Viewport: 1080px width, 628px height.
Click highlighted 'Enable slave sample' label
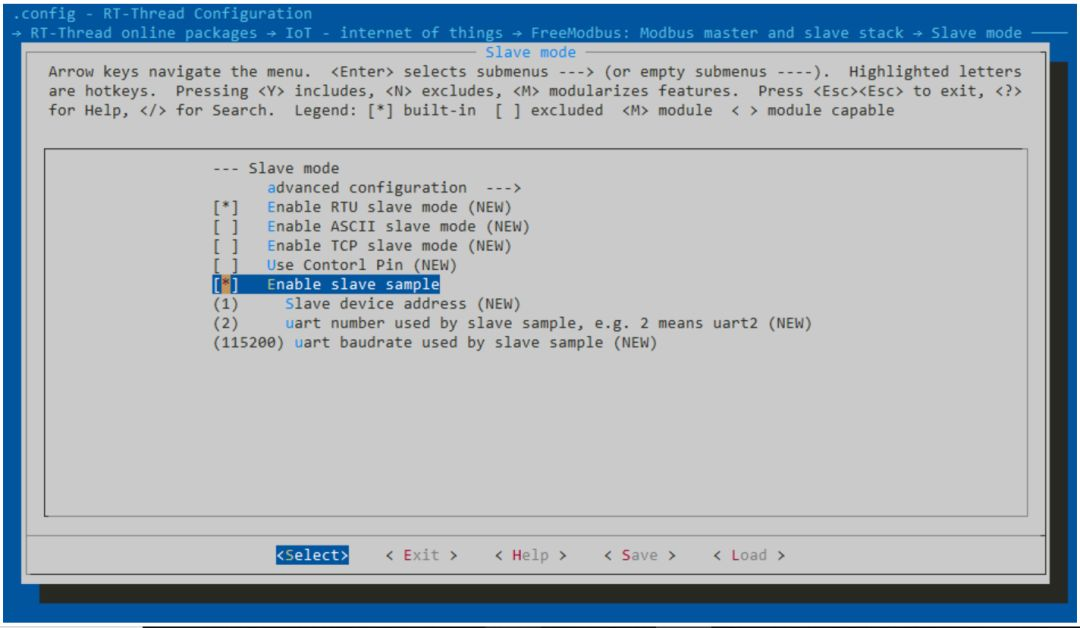pos(353,284)
